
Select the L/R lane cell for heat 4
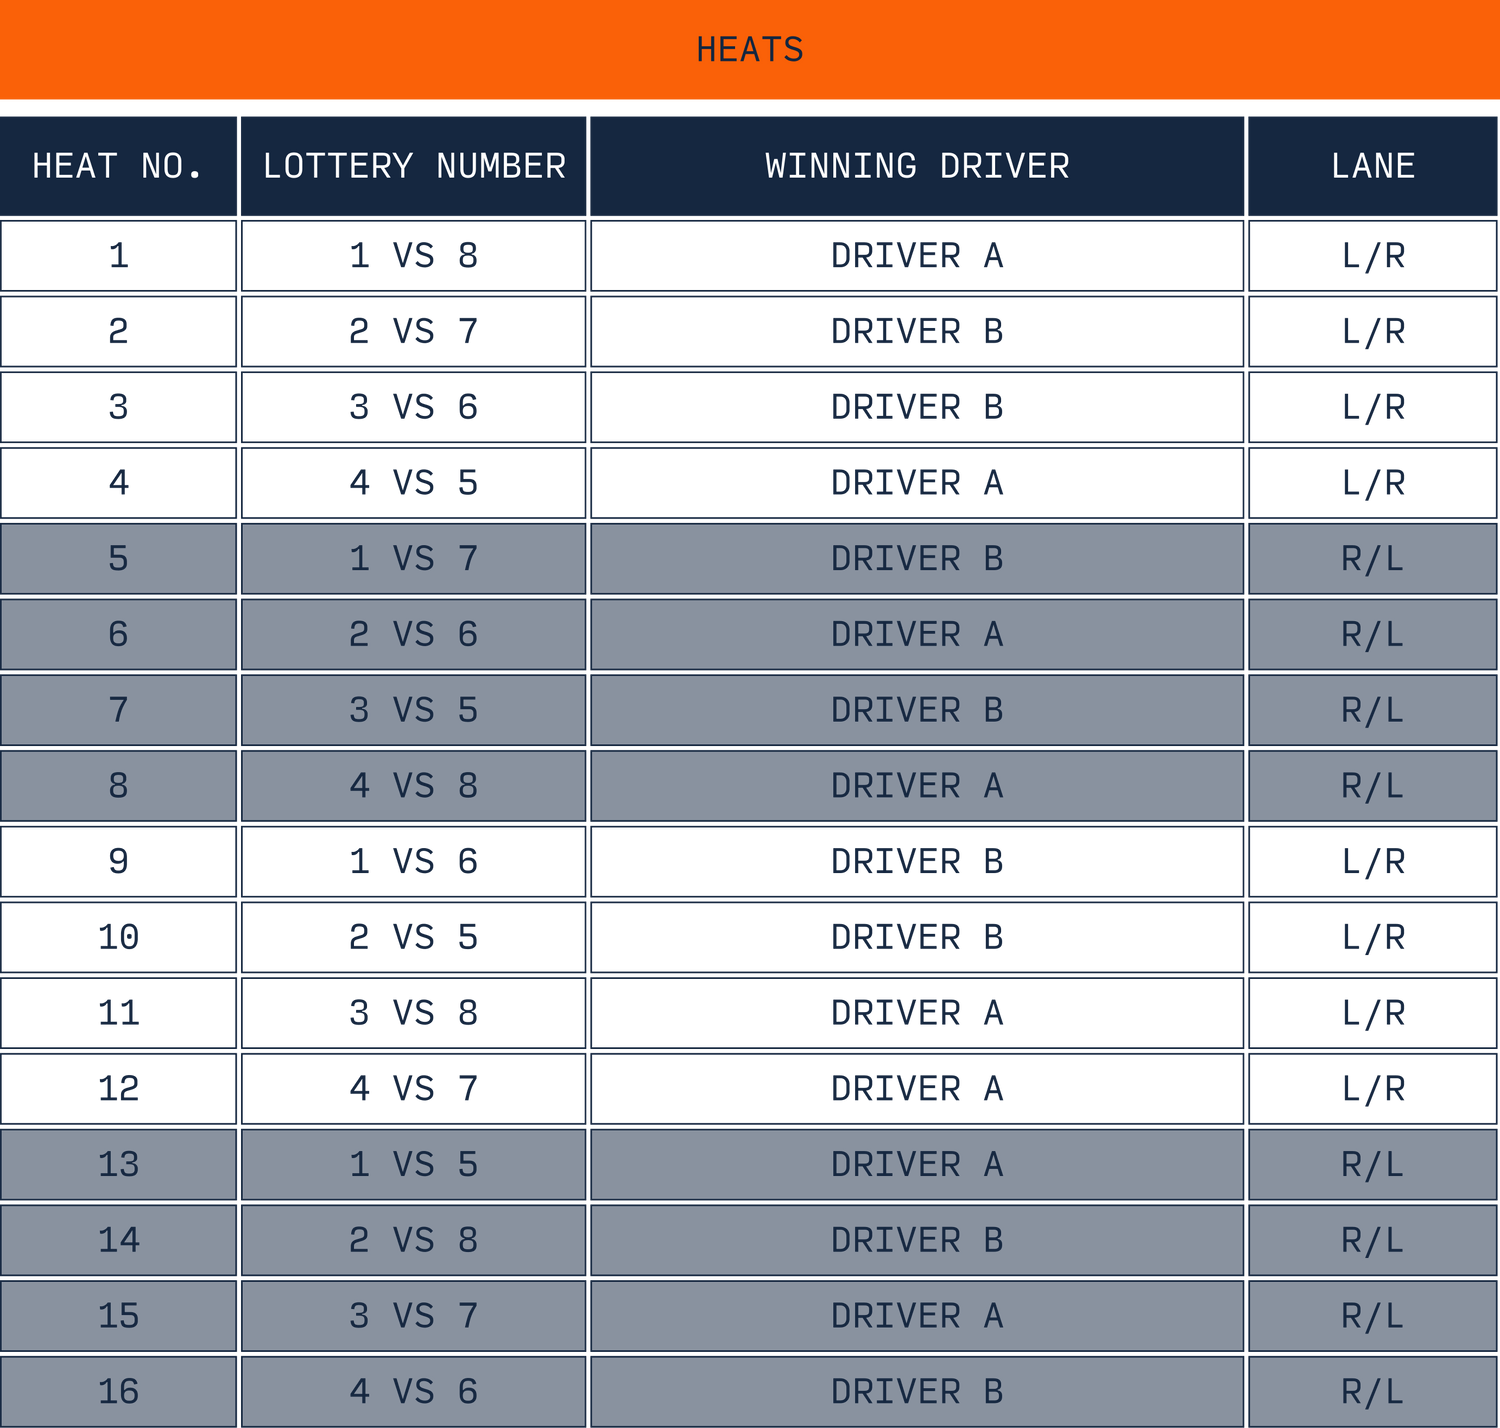pyautogui.click(x=1372, y=483)
